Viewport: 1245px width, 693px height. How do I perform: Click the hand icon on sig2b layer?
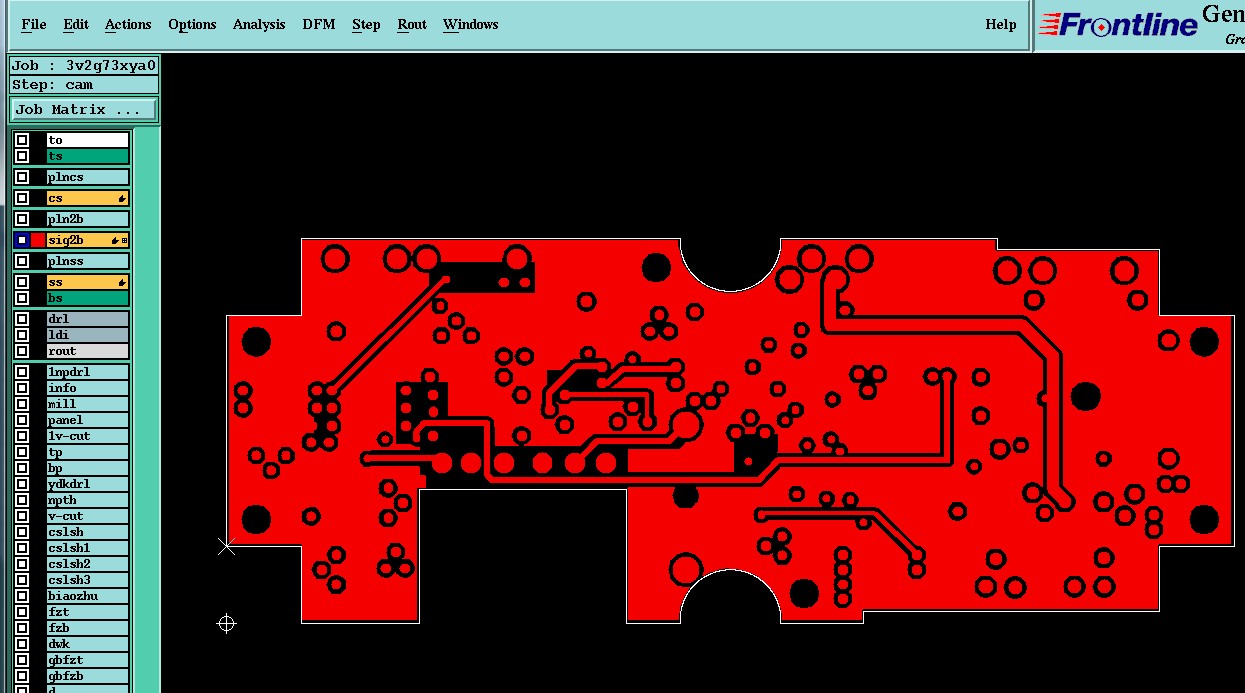(115, 240)
